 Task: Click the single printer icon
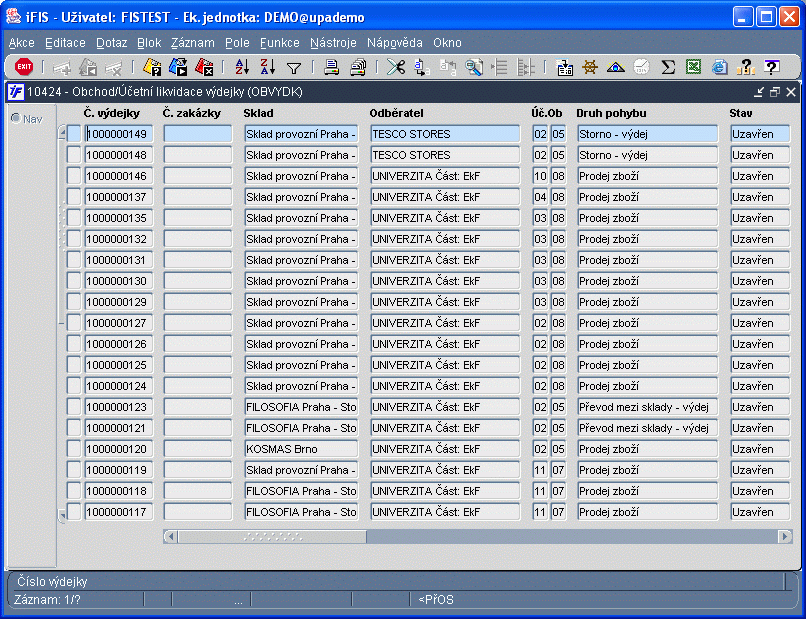[332, 67]
